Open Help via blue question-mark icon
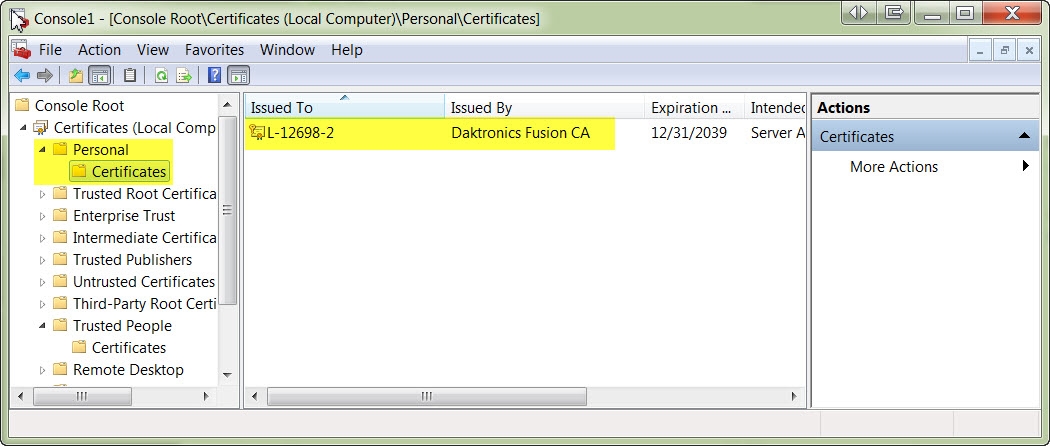The image size is (1050, 446). (214, 75)
